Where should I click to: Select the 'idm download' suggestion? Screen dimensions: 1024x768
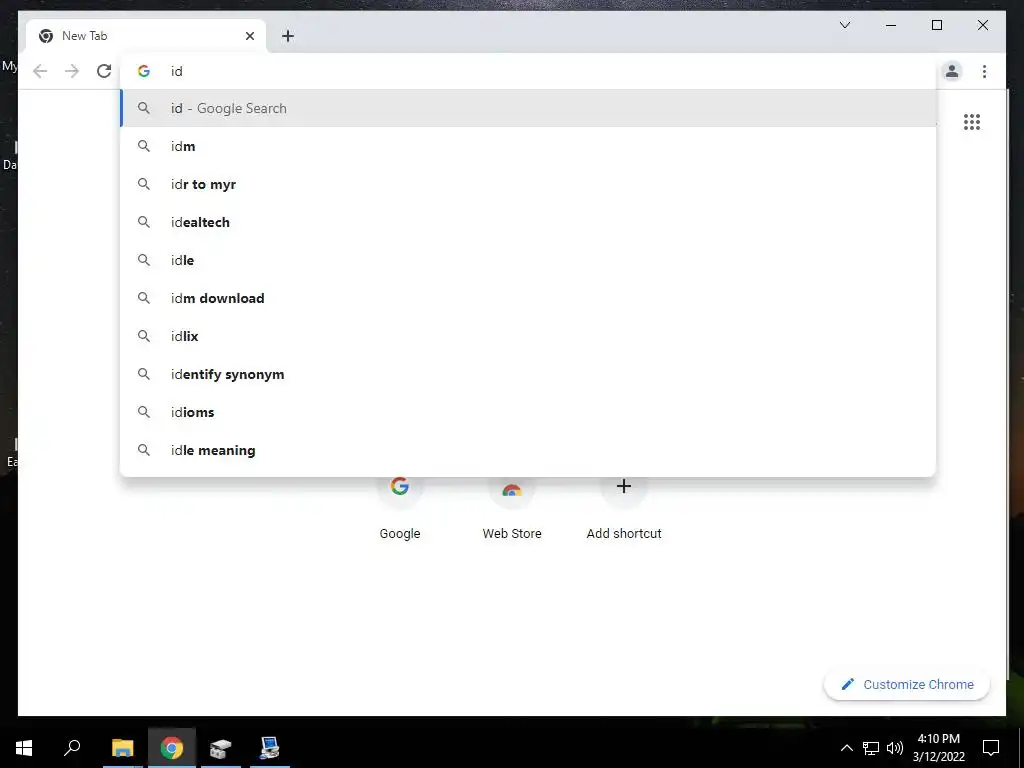[x=528, y=298]
